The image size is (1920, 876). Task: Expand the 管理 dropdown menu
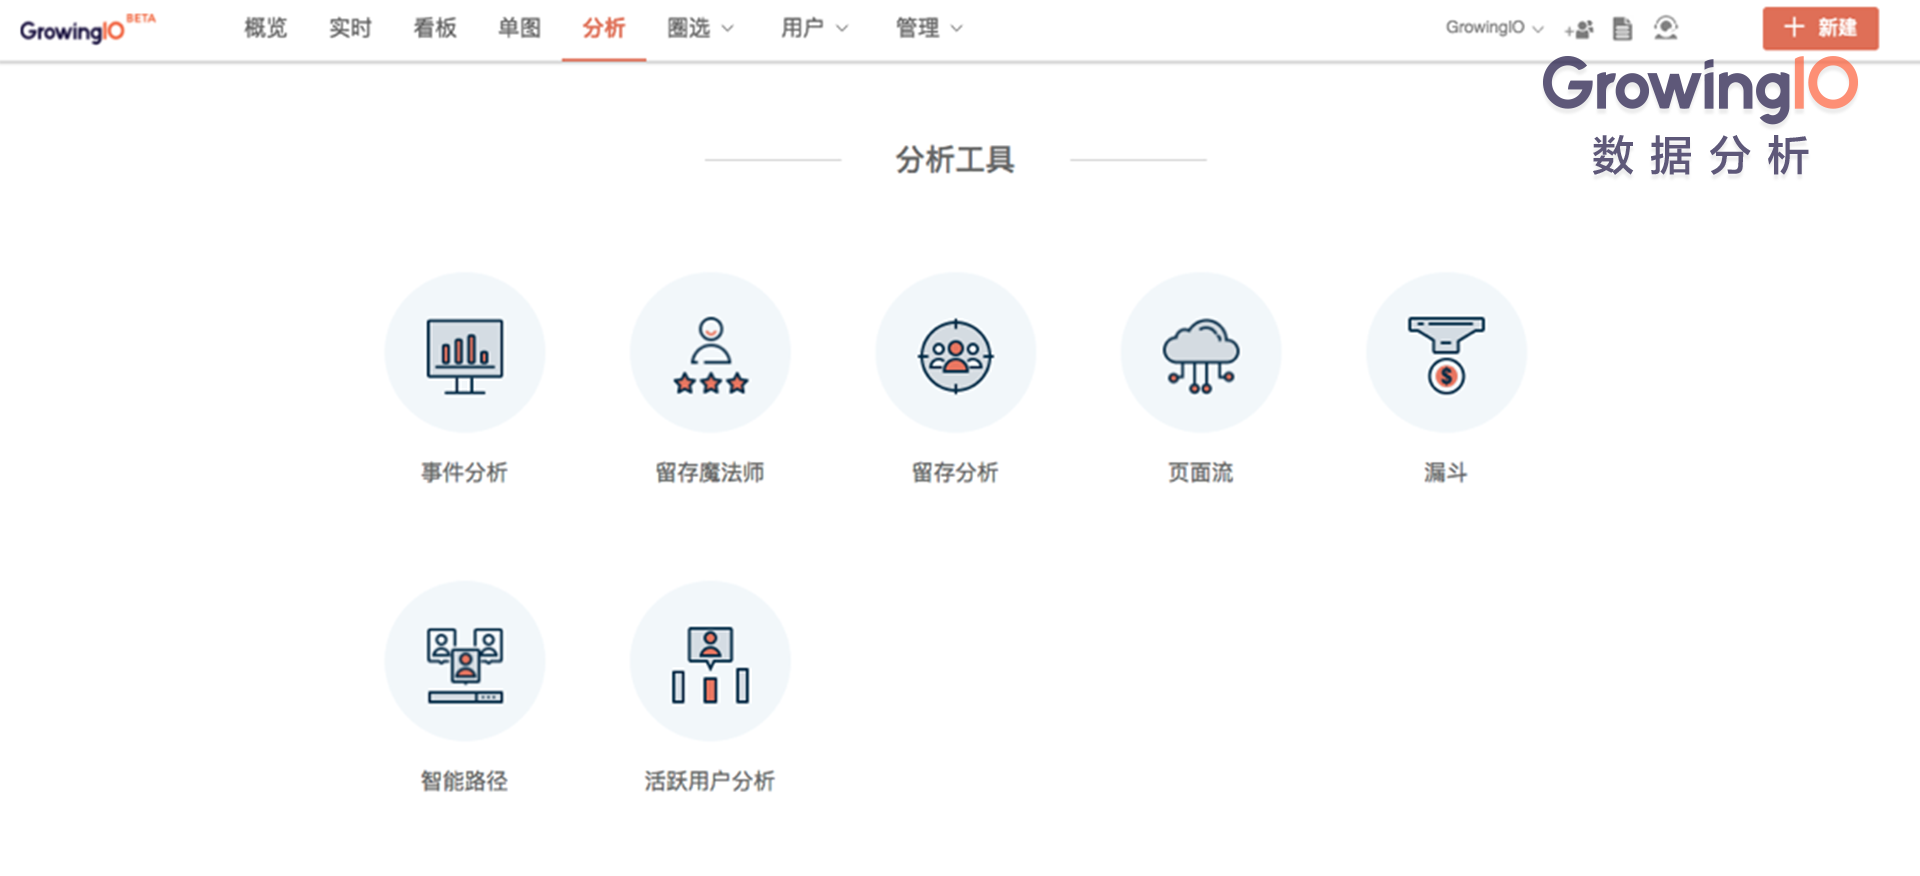point(928,28)
